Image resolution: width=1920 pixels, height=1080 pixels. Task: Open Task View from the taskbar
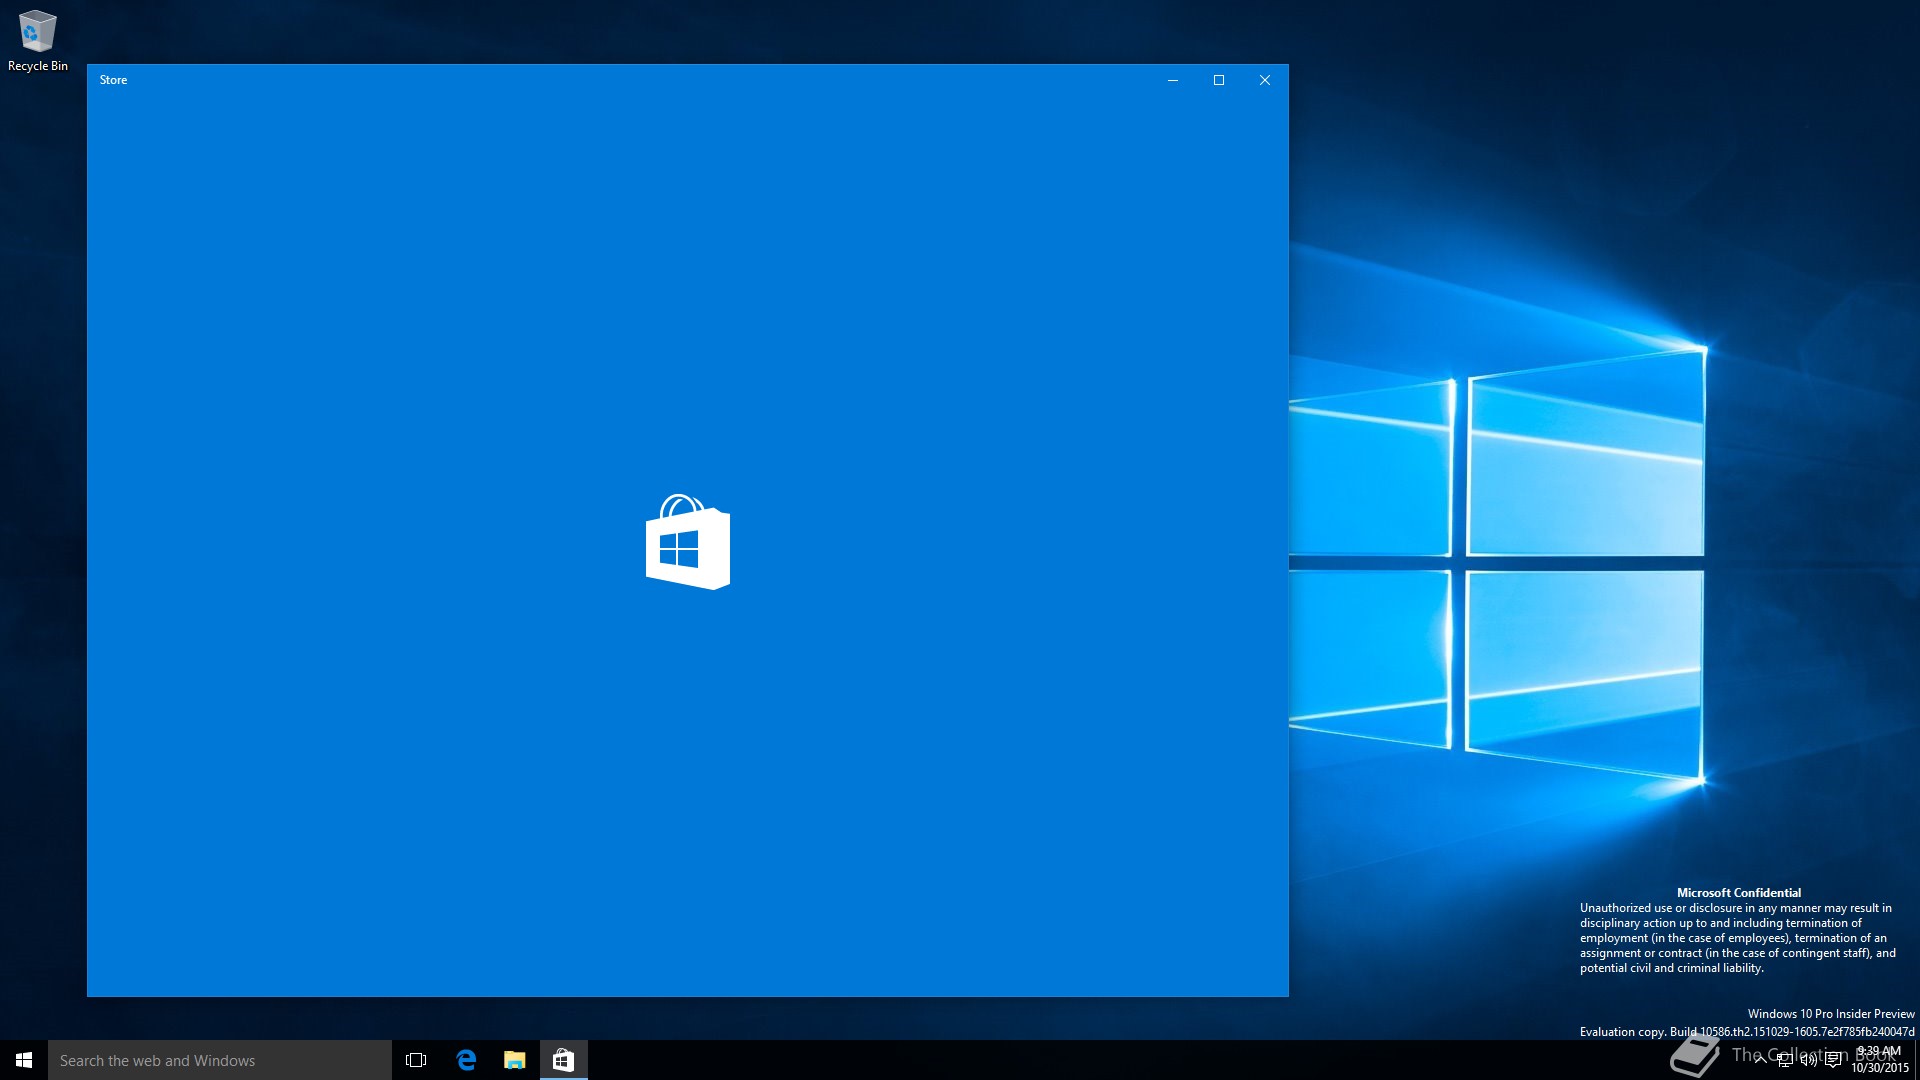tap(416, 1060)
